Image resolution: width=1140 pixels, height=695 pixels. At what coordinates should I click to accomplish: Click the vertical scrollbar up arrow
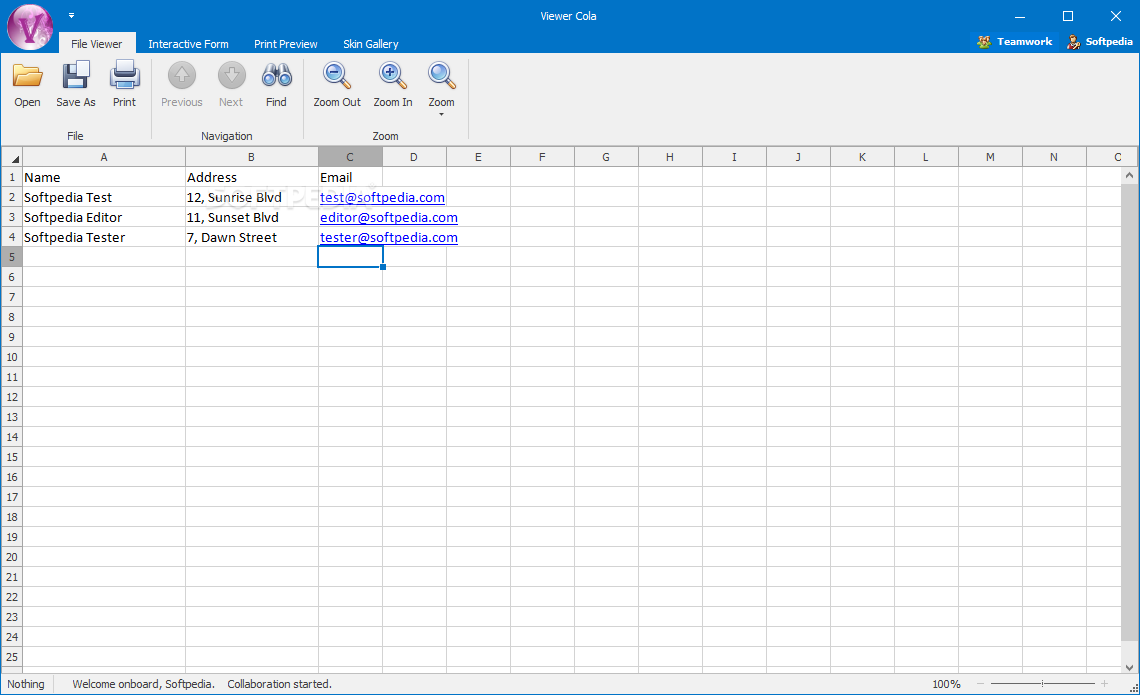1129,175
